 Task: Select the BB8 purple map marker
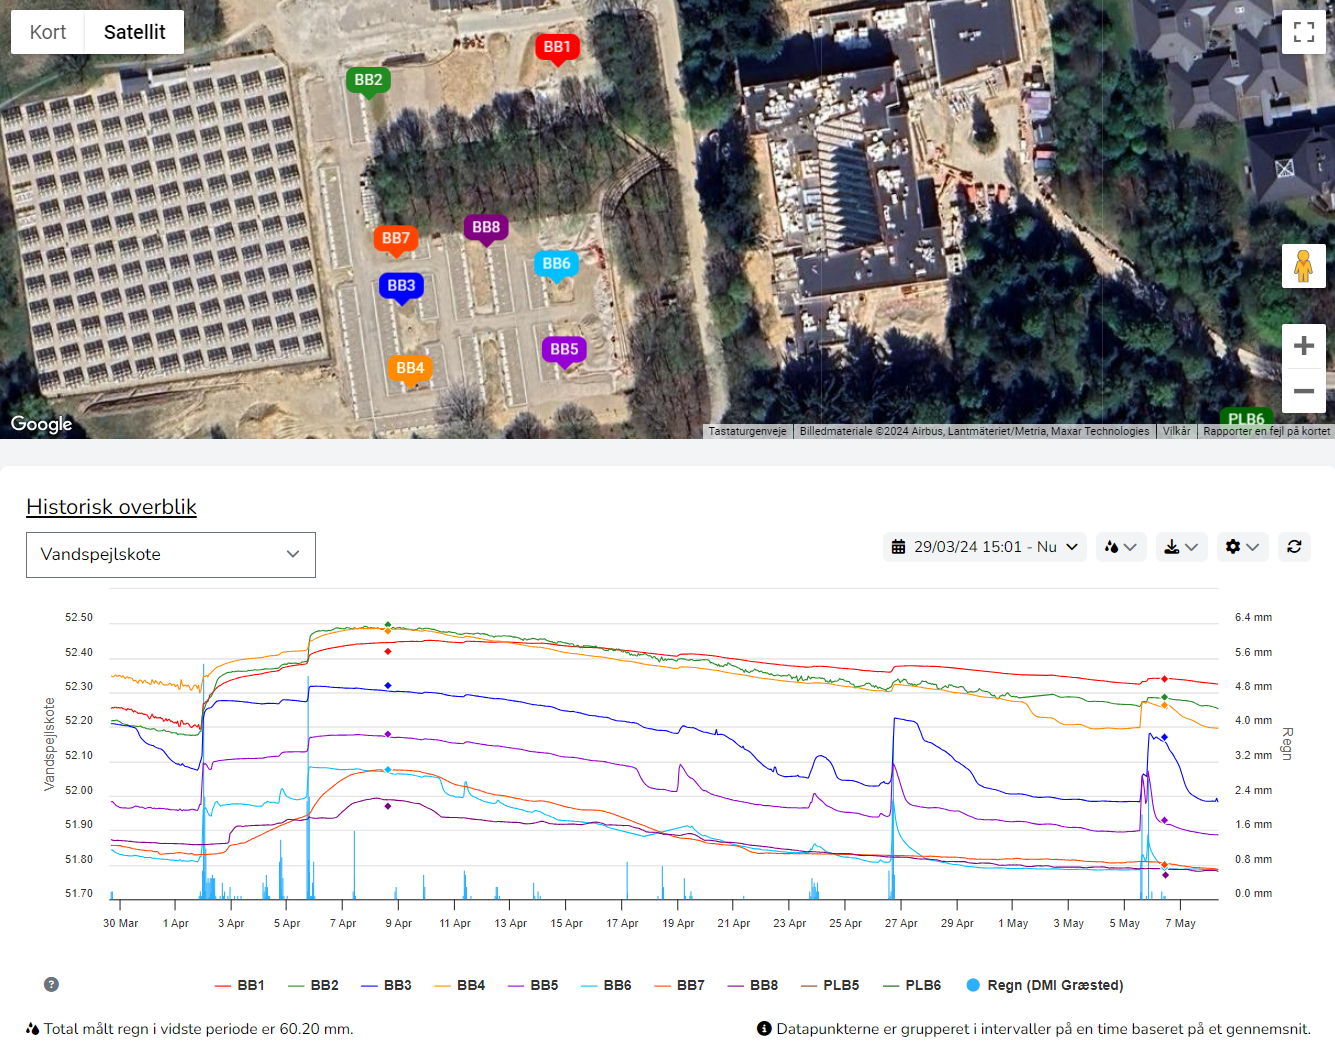click(486, 229)
